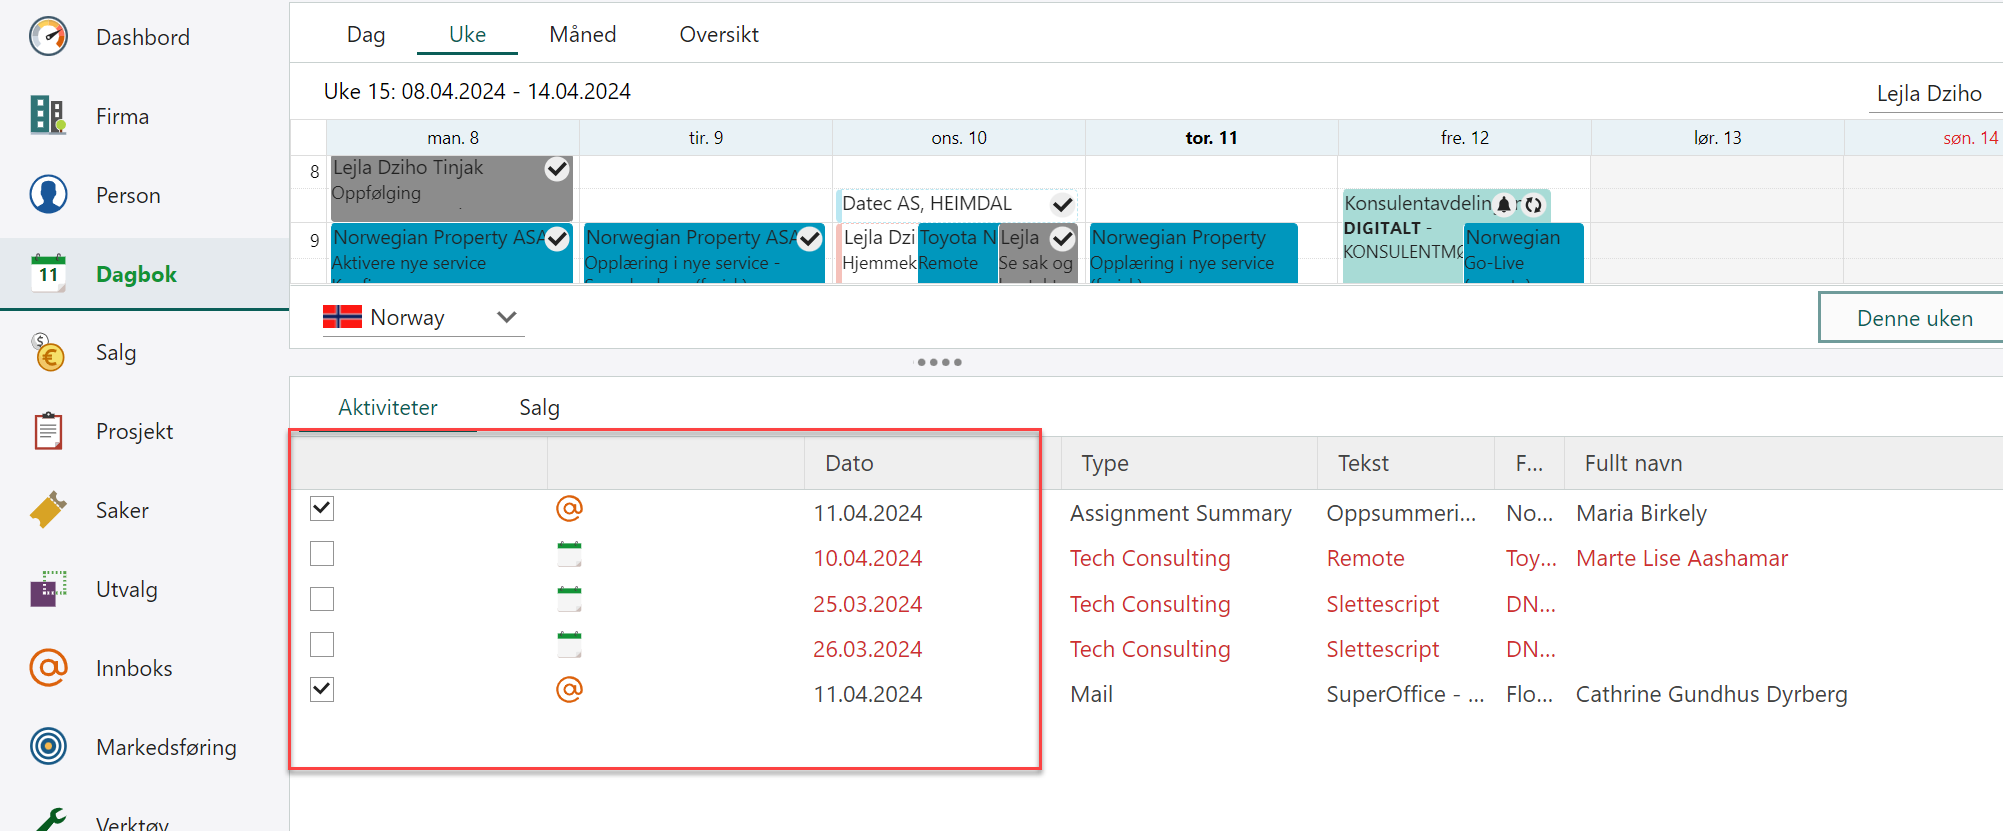The width and height of the screenshot is (2003, 831).
Task: Open the Person icon in sidebar
Action: click(x=48, y=195)
